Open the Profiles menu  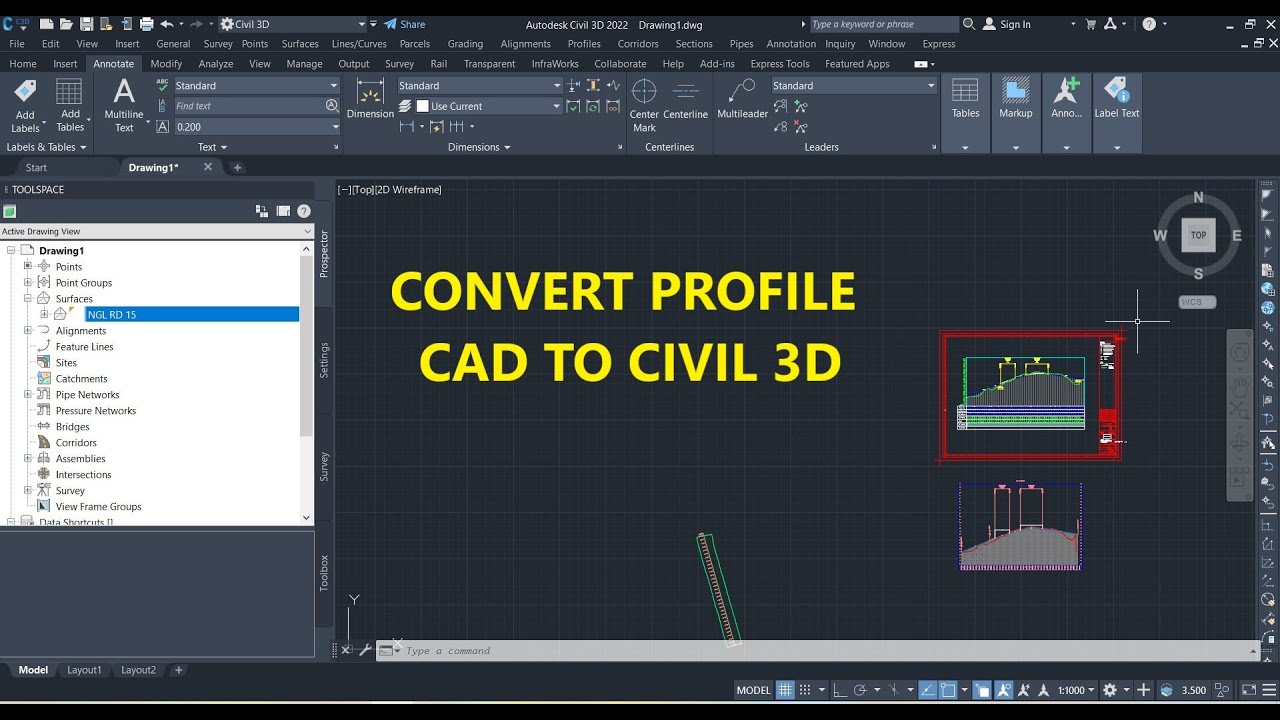pyautogui.click(x=584, y=43)
